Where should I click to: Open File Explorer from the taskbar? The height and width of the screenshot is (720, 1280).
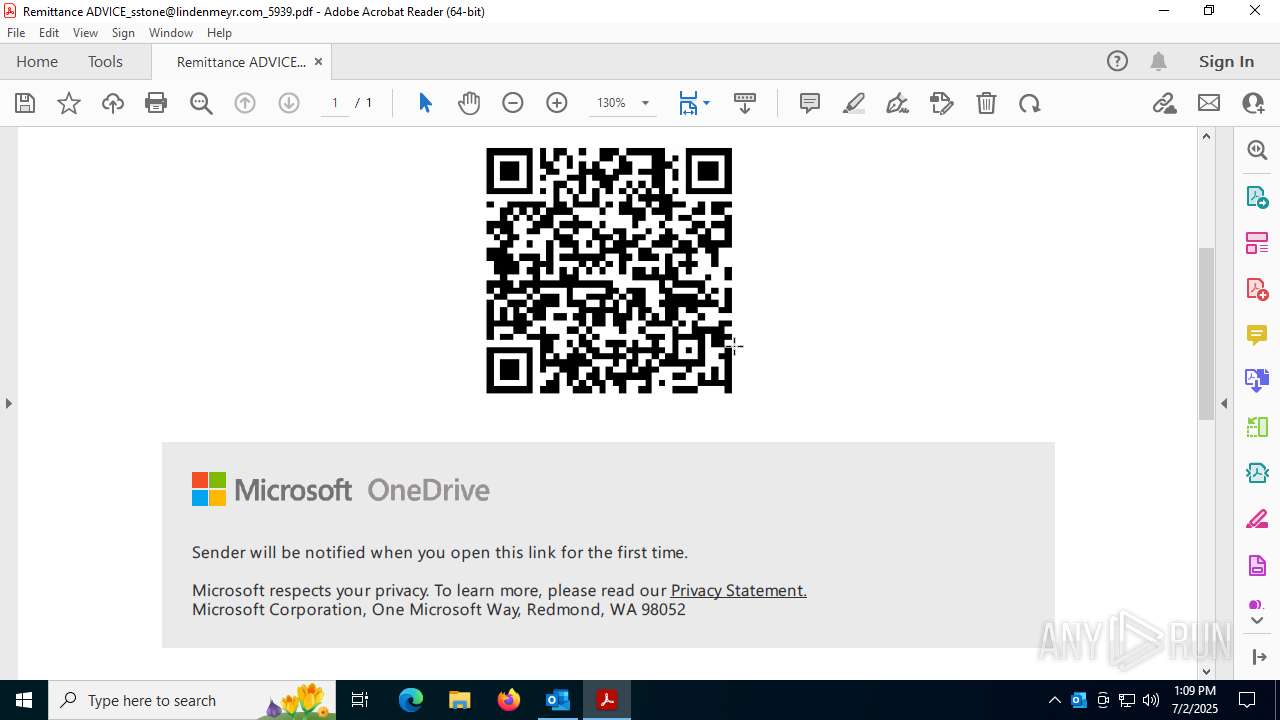point(459,700)
